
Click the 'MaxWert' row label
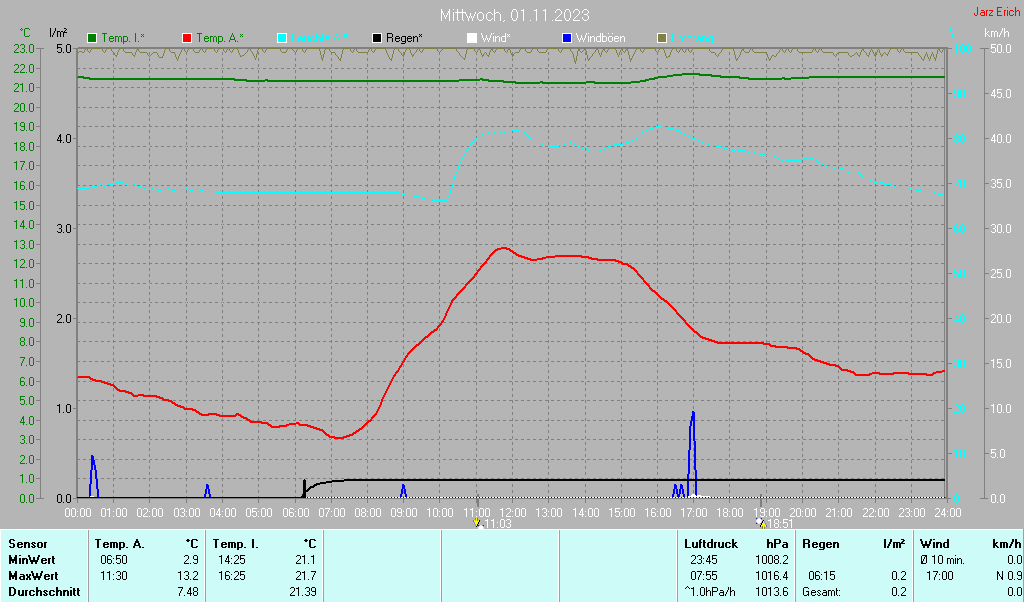(x=33, y=577)
